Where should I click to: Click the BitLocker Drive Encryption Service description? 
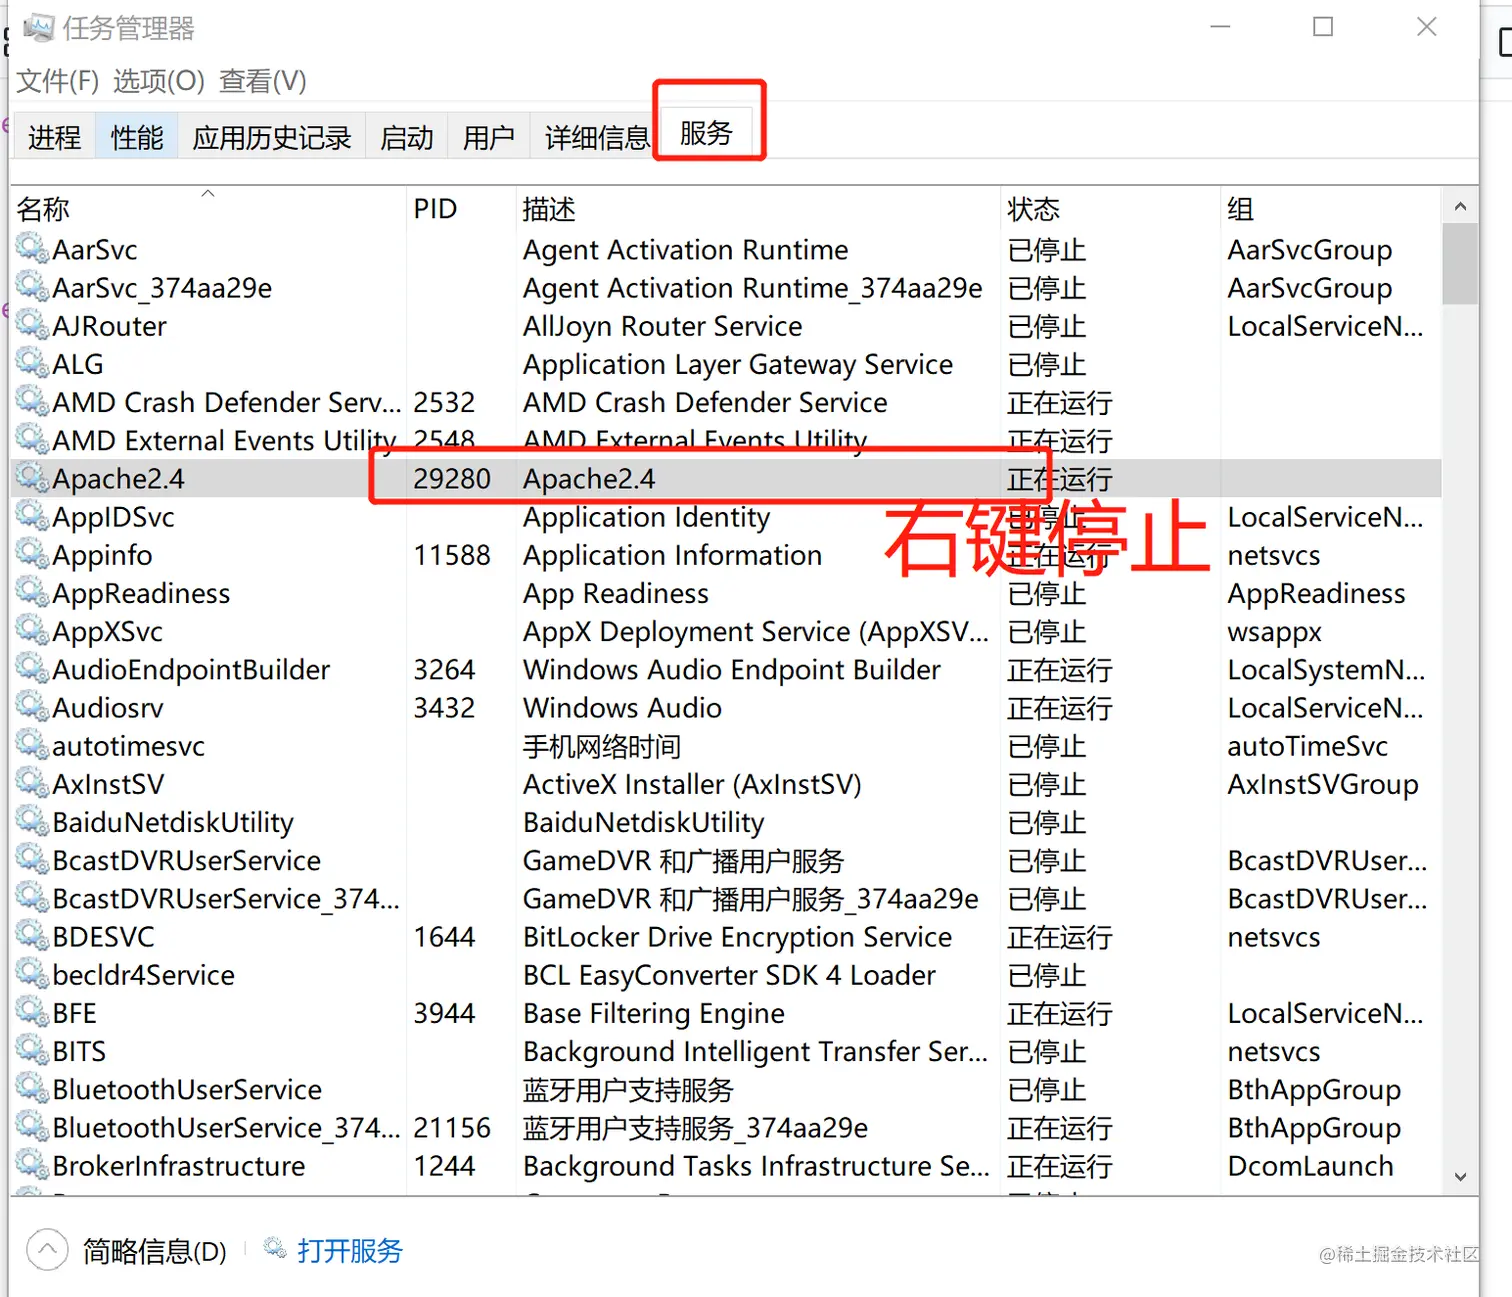pos(737,937)
